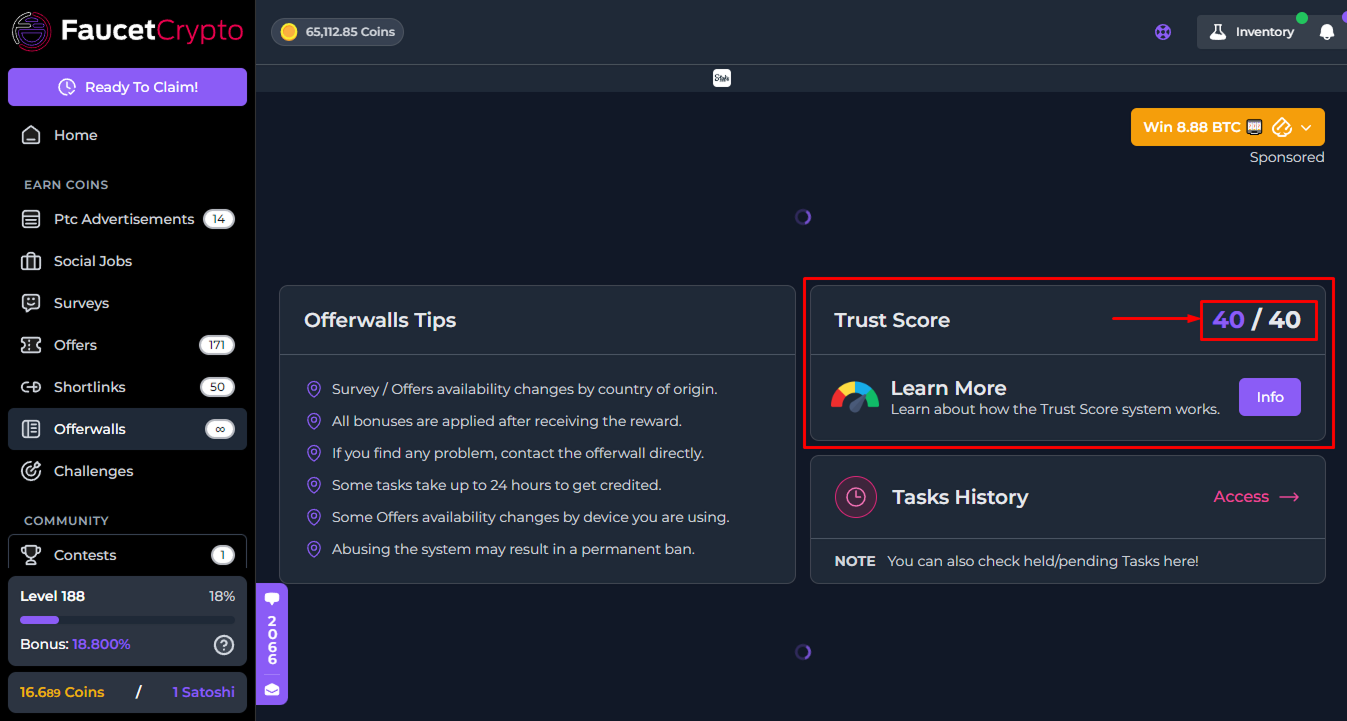Click the Sponsored label
1347x721 pixels.
click(1287, 157)
